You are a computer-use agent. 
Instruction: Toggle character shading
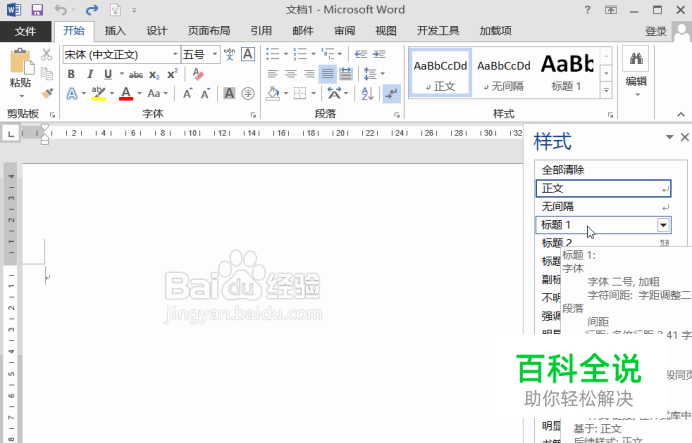tap(229, 94)
